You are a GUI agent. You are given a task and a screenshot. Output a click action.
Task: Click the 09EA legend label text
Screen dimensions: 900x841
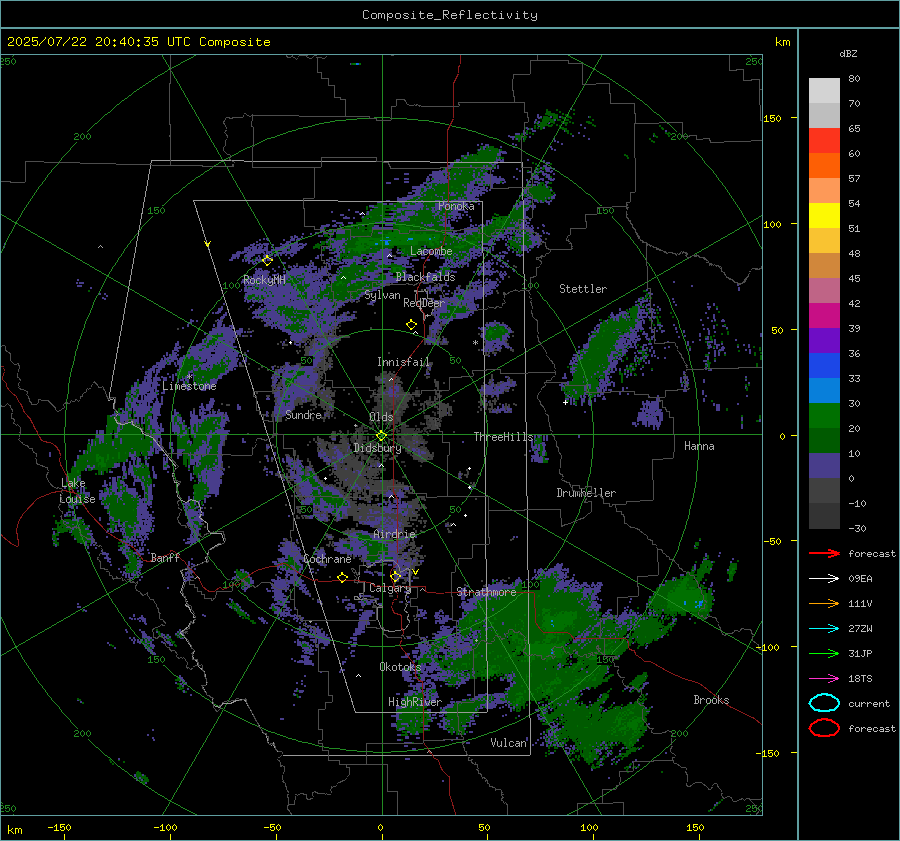[860, 578]
